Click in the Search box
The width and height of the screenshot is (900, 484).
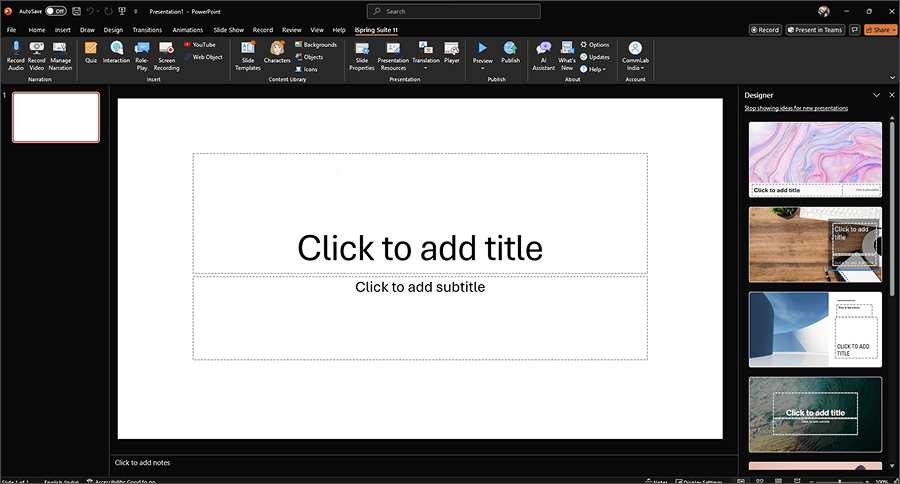pos(453,11)
